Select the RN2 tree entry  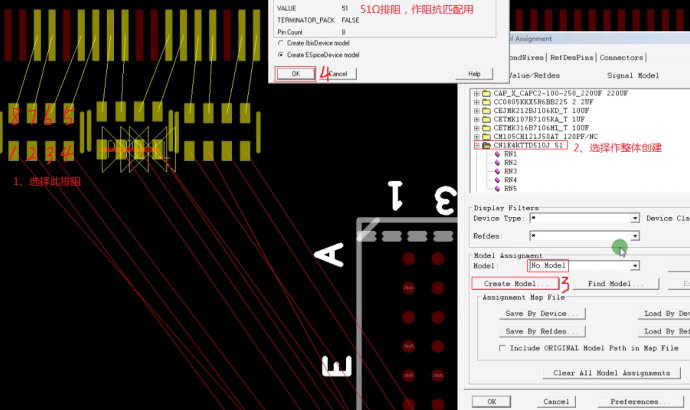(510, 162)
